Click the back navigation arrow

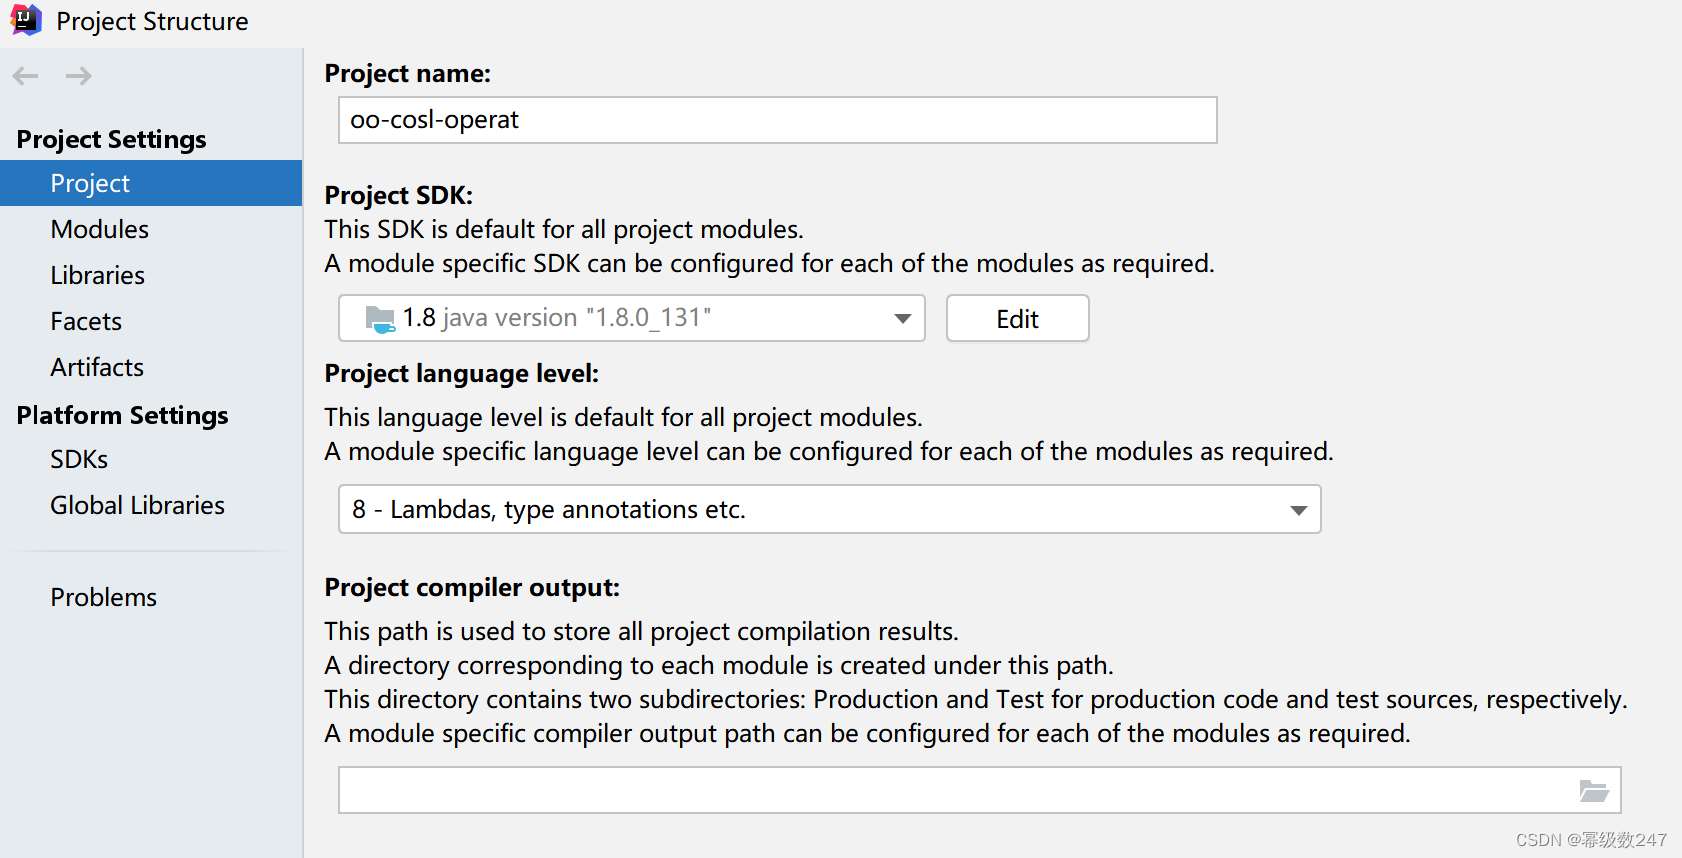pyautogui.click(x=25, y=76)
